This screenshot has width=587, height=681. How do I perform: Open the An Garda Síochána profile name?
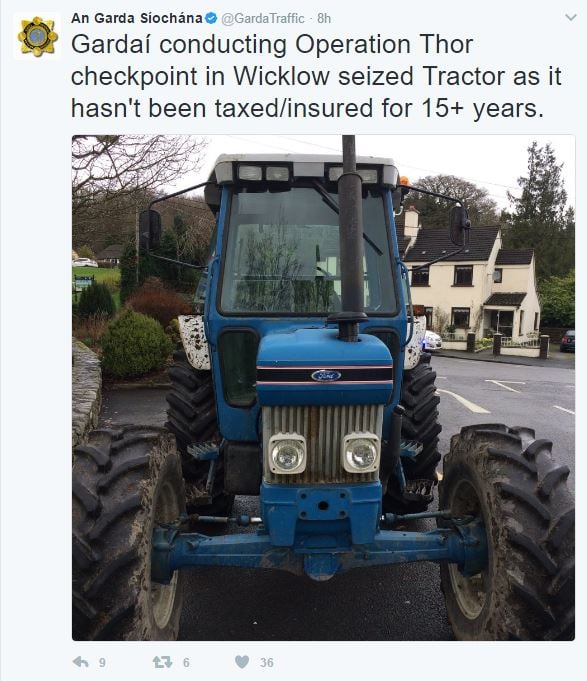(x=137, y=18)
